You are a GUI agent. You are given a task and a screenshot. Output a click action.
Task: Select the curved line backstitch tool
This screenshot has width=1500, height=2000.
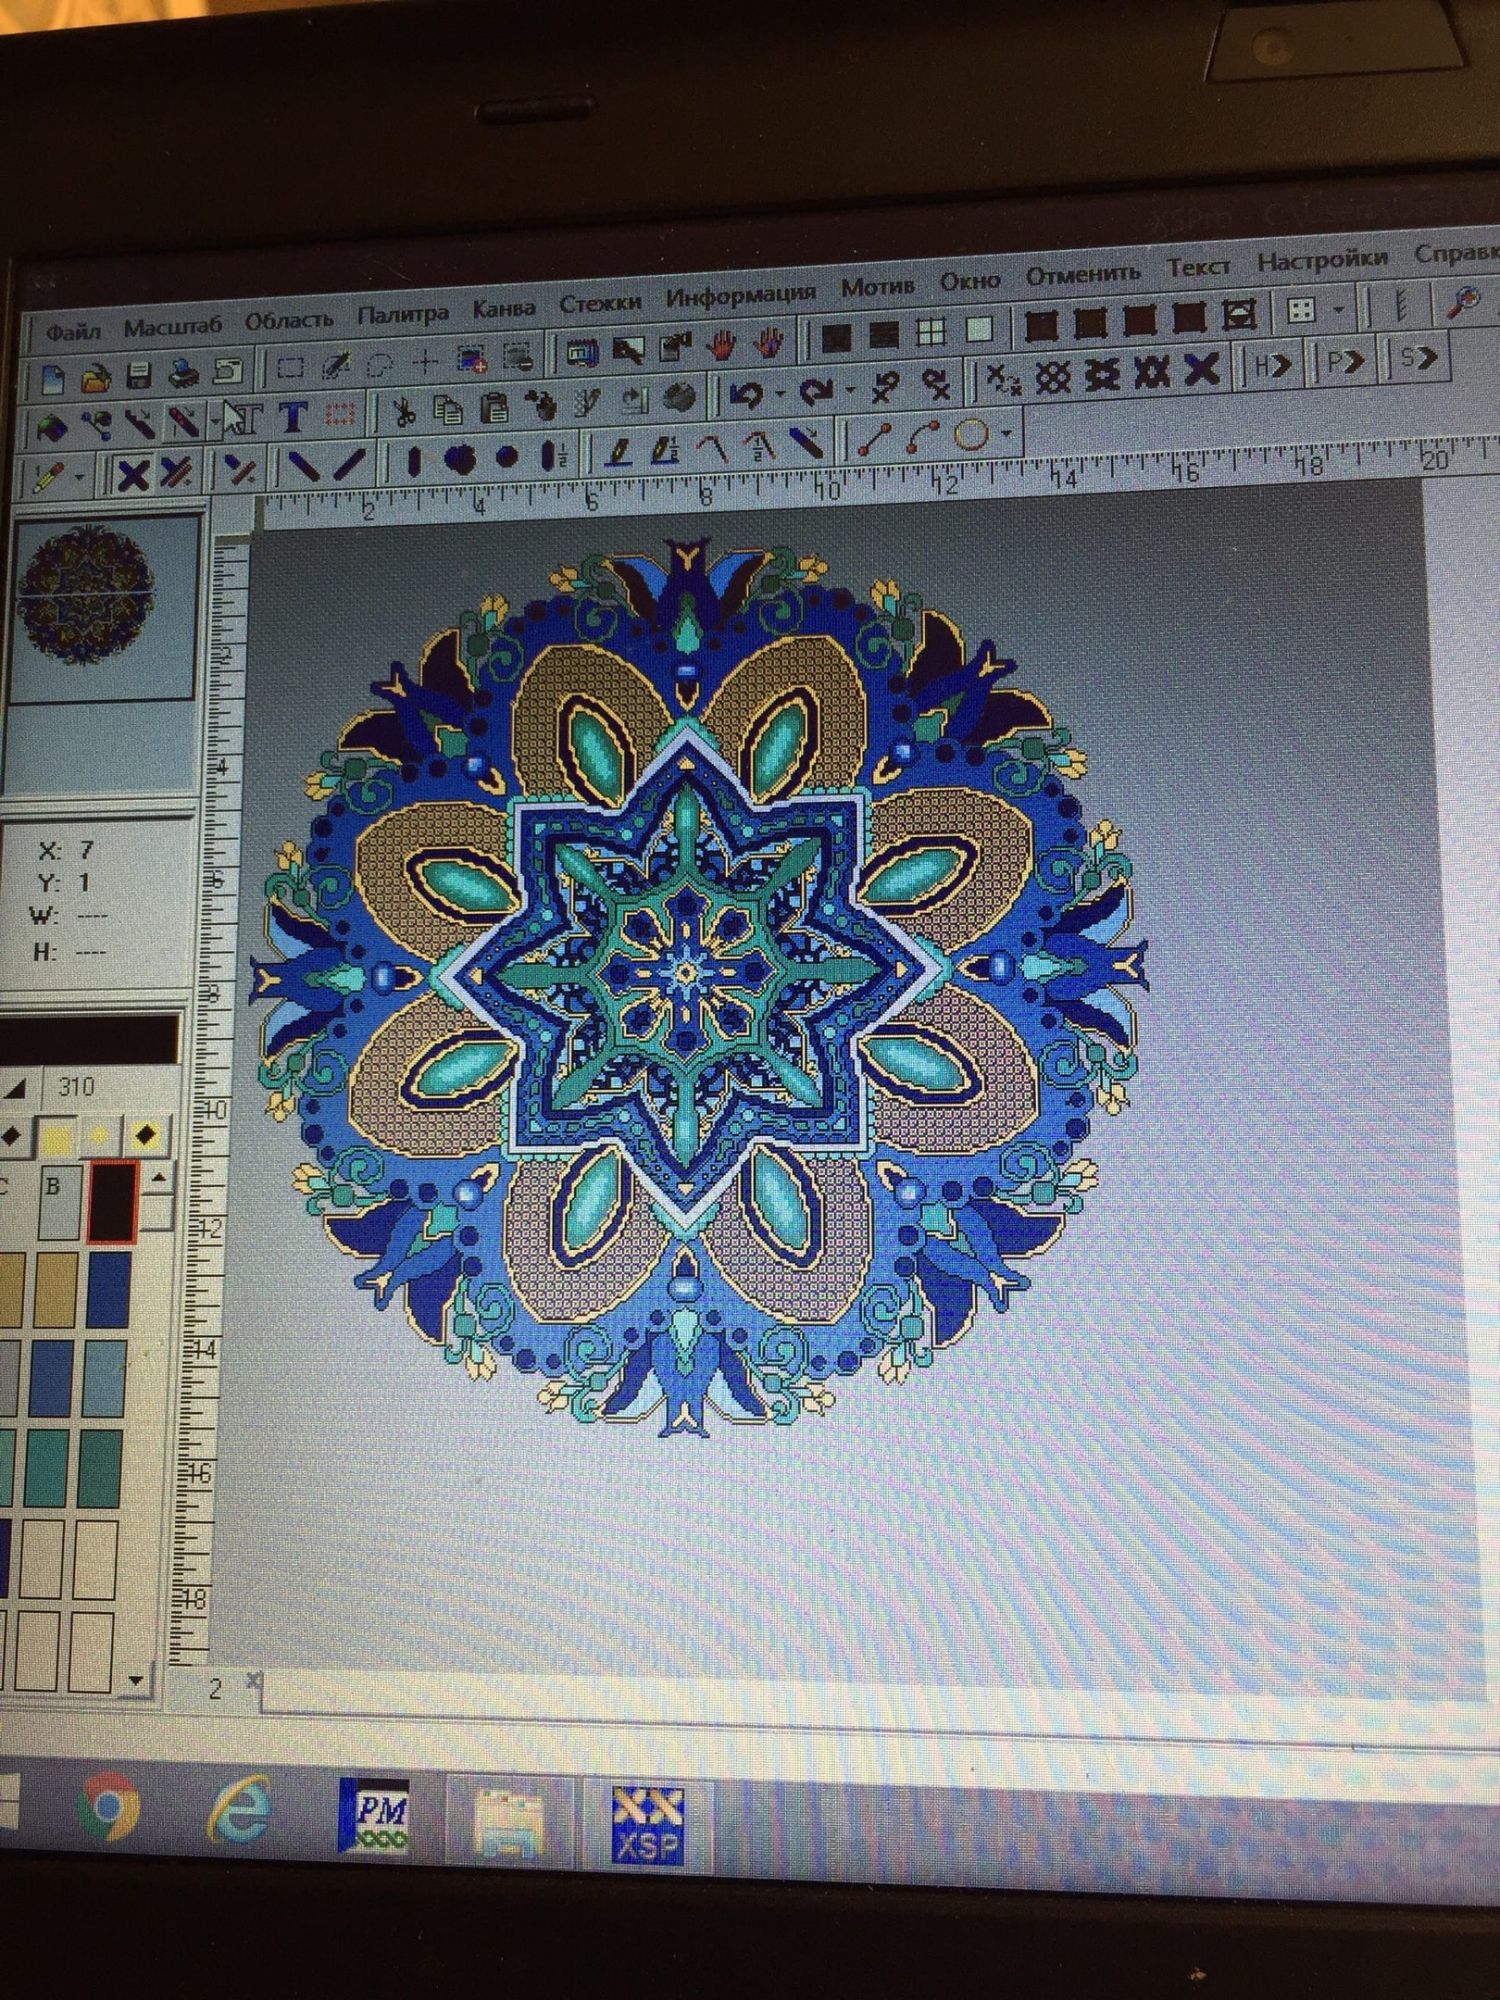tap(922, 435)
